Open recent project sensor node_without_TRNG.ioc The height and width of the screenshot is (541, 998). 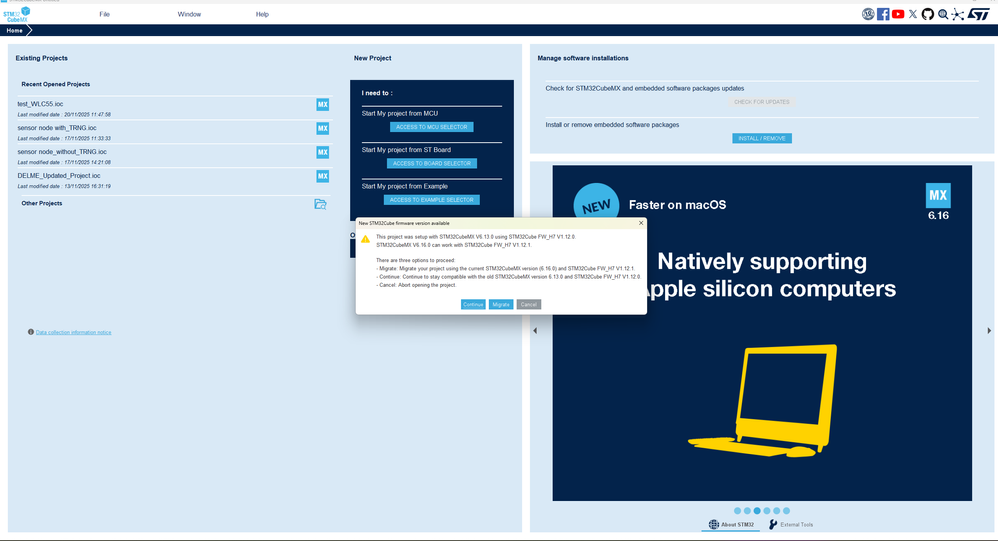(62, 152)
